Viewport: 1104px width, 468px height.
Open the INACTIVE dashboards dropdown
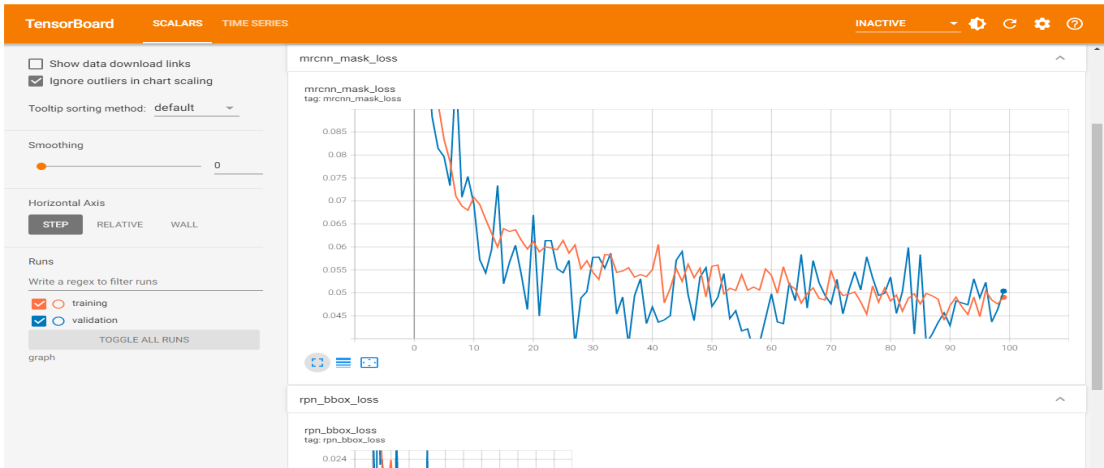[x=906, y=24]
